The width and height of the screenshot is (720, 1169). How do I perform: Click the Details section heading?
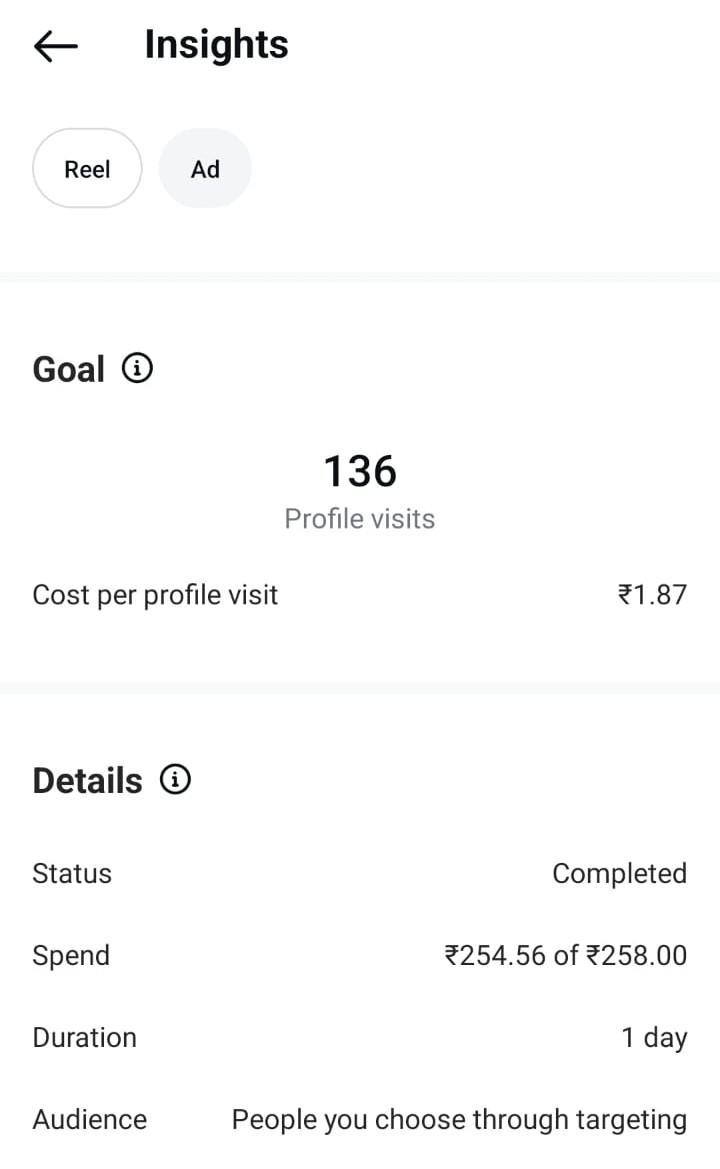[88, 781]
